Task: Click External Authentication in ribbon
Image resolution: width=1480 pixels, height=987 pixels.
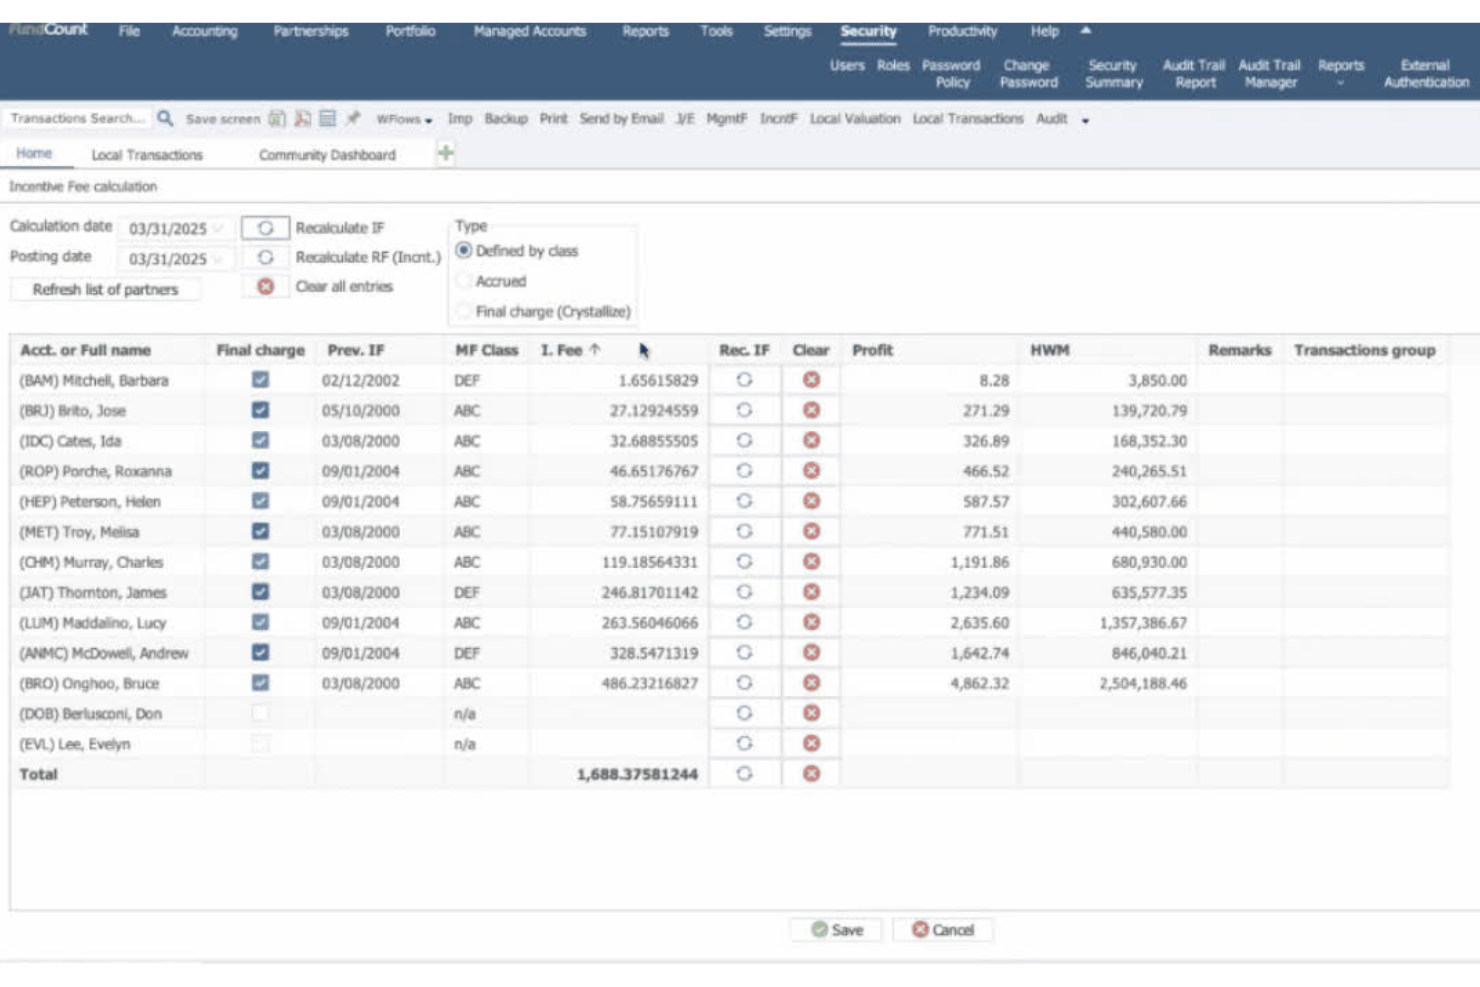Action: [x=1426, y=73]
